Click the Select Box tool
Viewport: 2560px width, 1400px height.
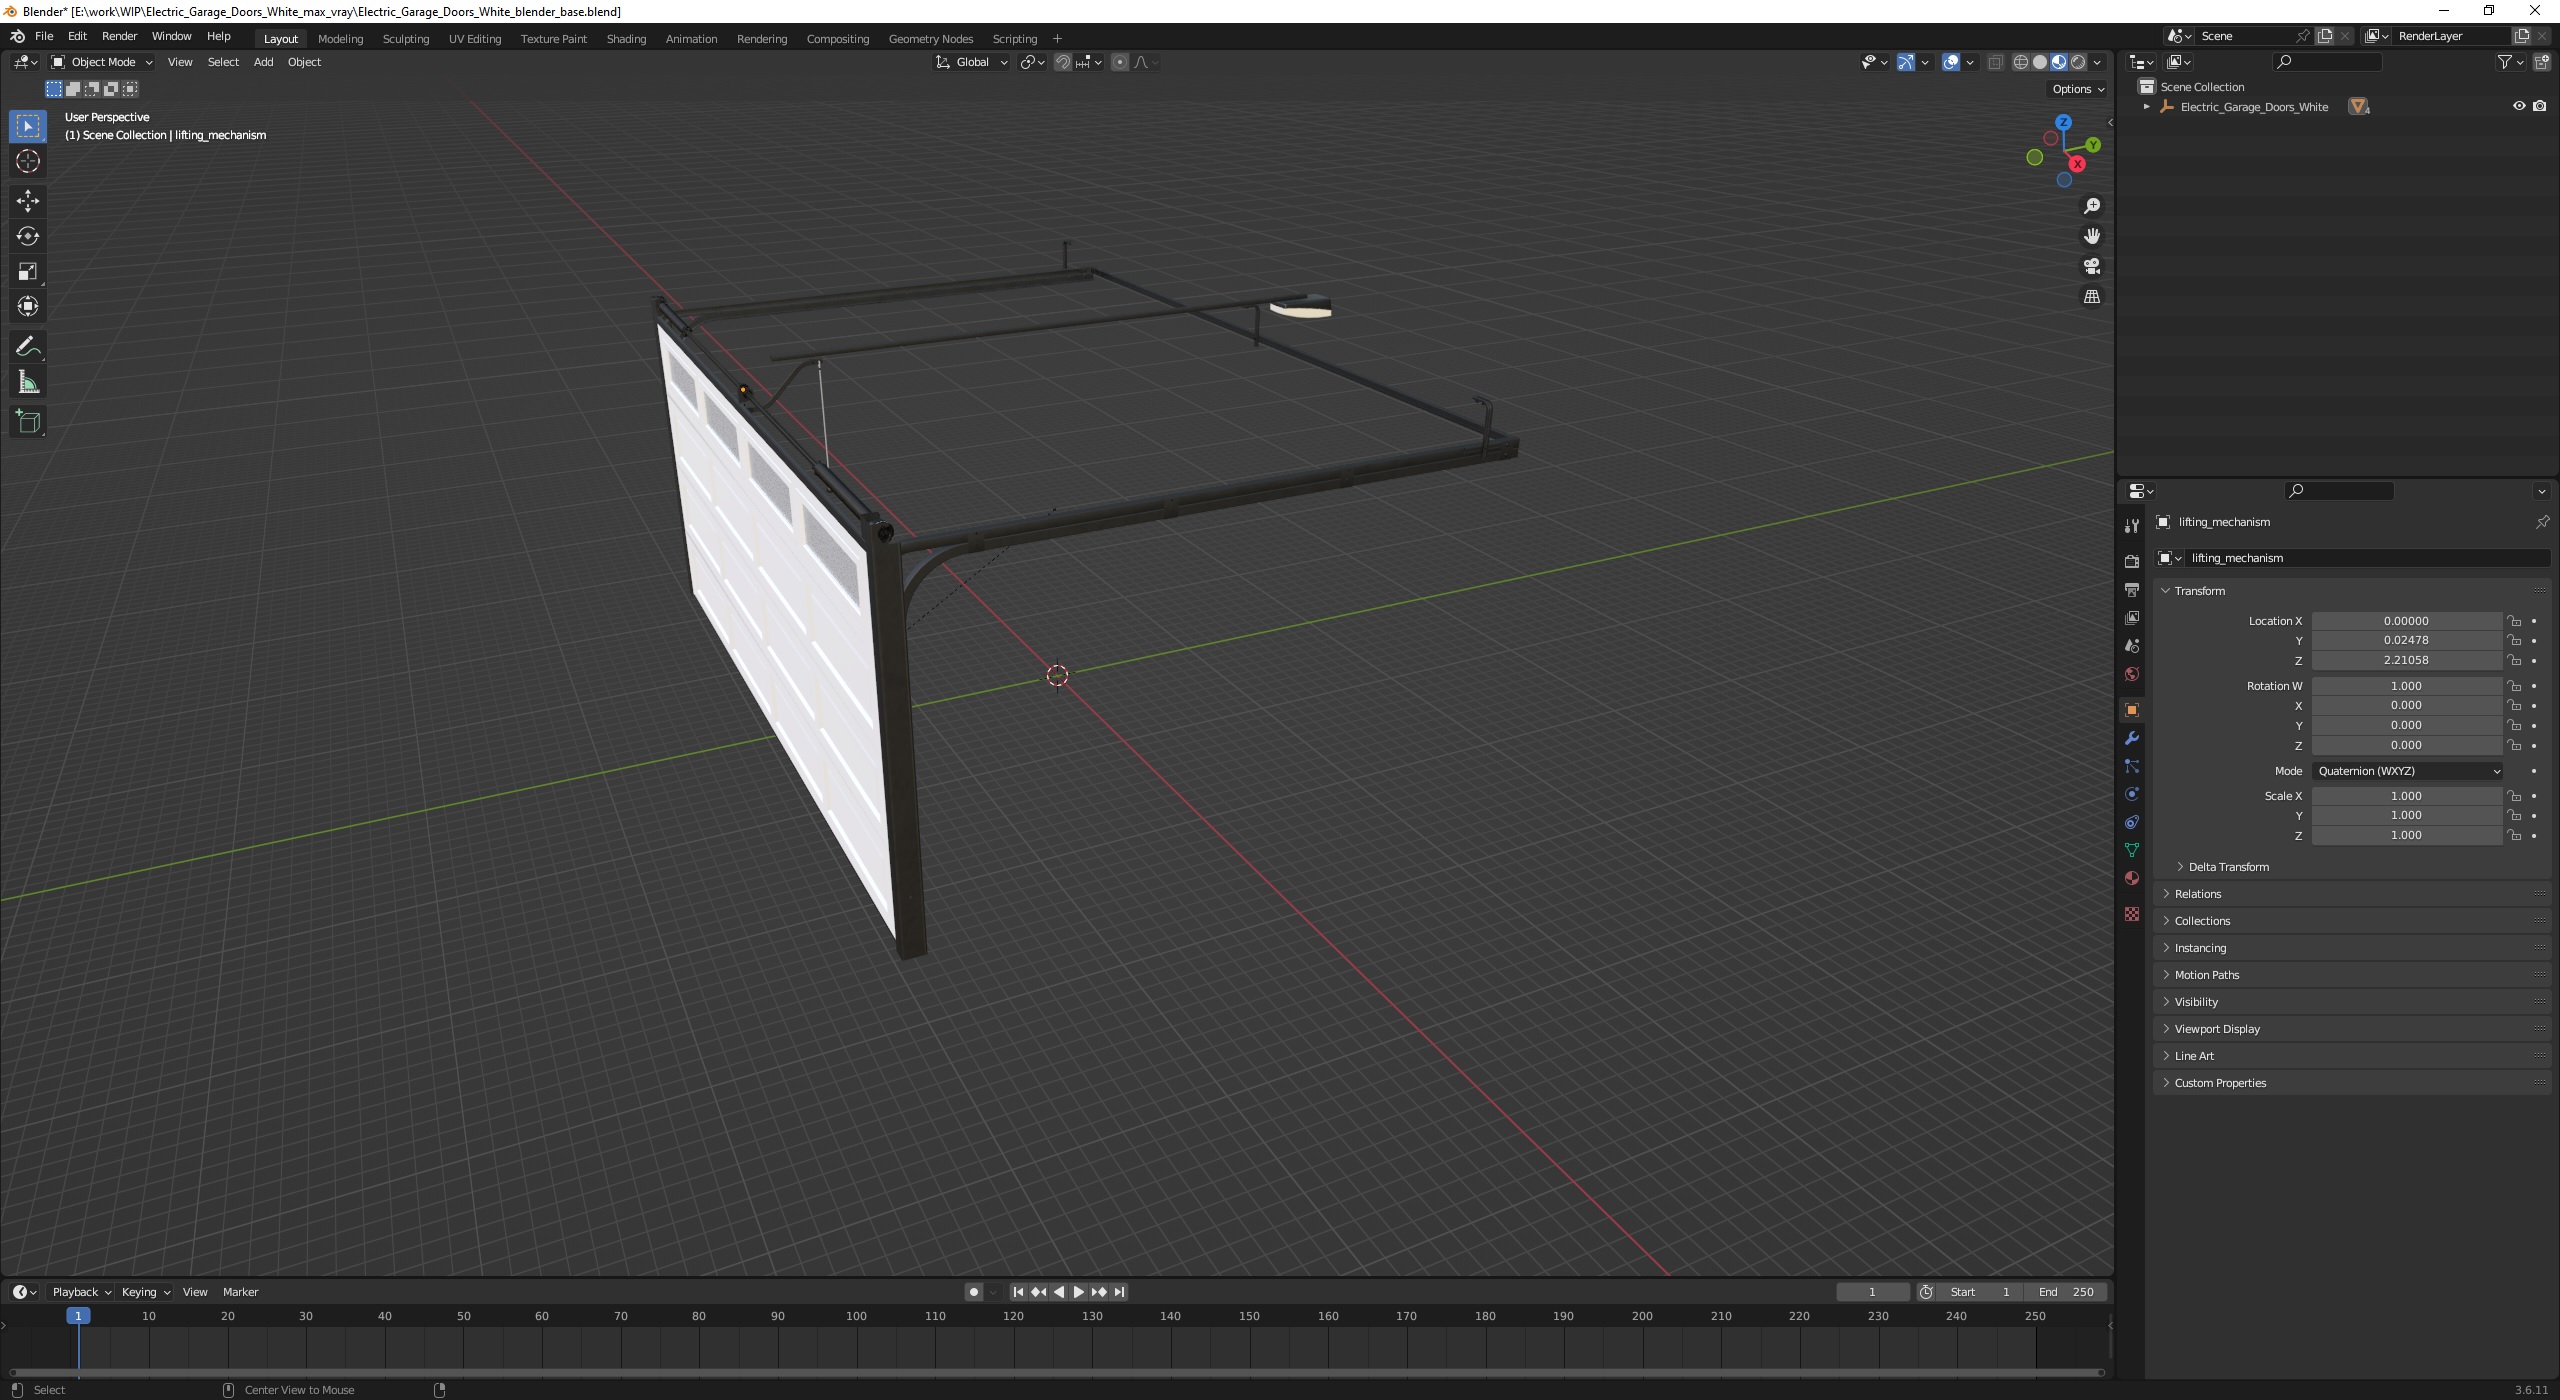[x=28, y=126]
